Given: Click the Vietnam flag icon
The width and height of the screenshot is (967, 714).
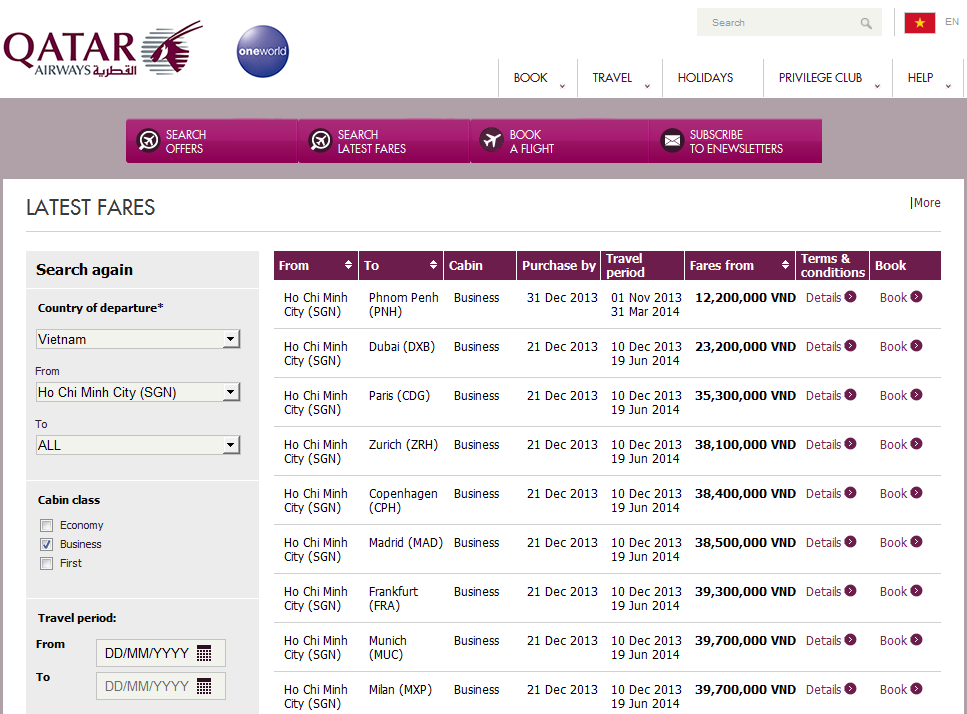Looking at the screenshot, I should pos(919,23).
